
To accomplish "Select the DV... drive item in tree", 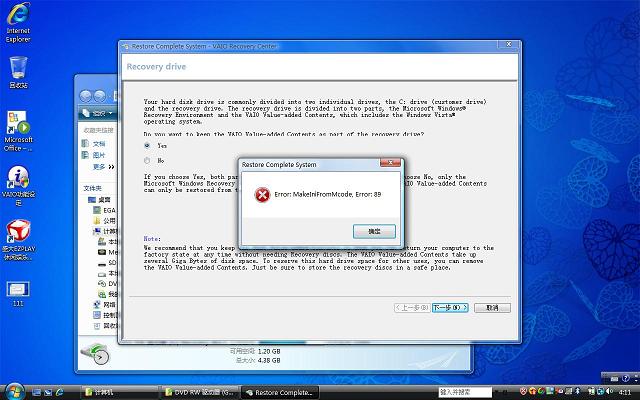I will tap(108, 284).
